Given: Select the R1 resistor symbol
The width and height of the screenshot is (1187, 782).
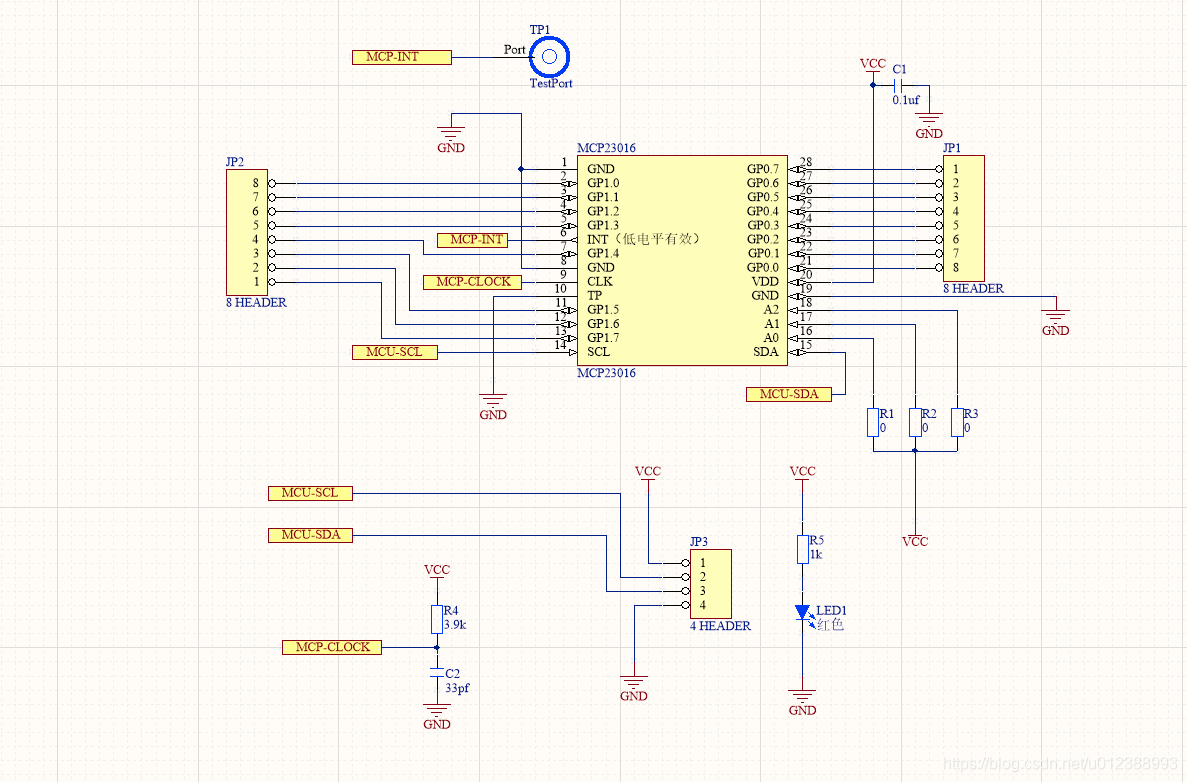Looking at the screenshot, I should tap(873, 422).
